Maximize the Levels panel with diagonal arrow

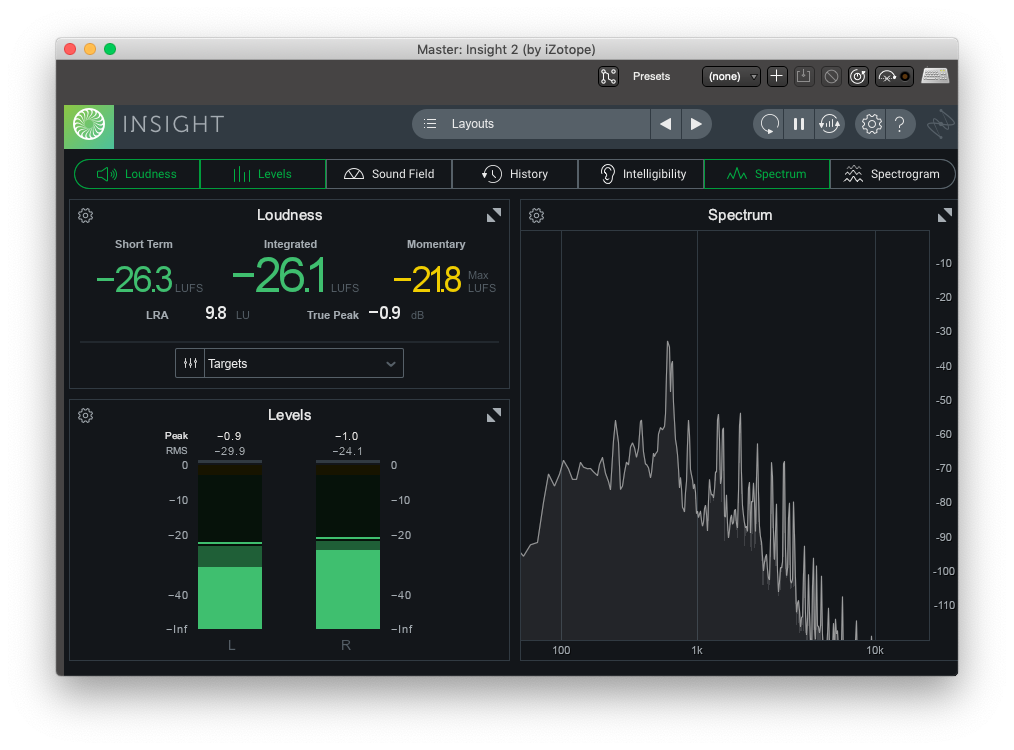[x=493, y=414]
